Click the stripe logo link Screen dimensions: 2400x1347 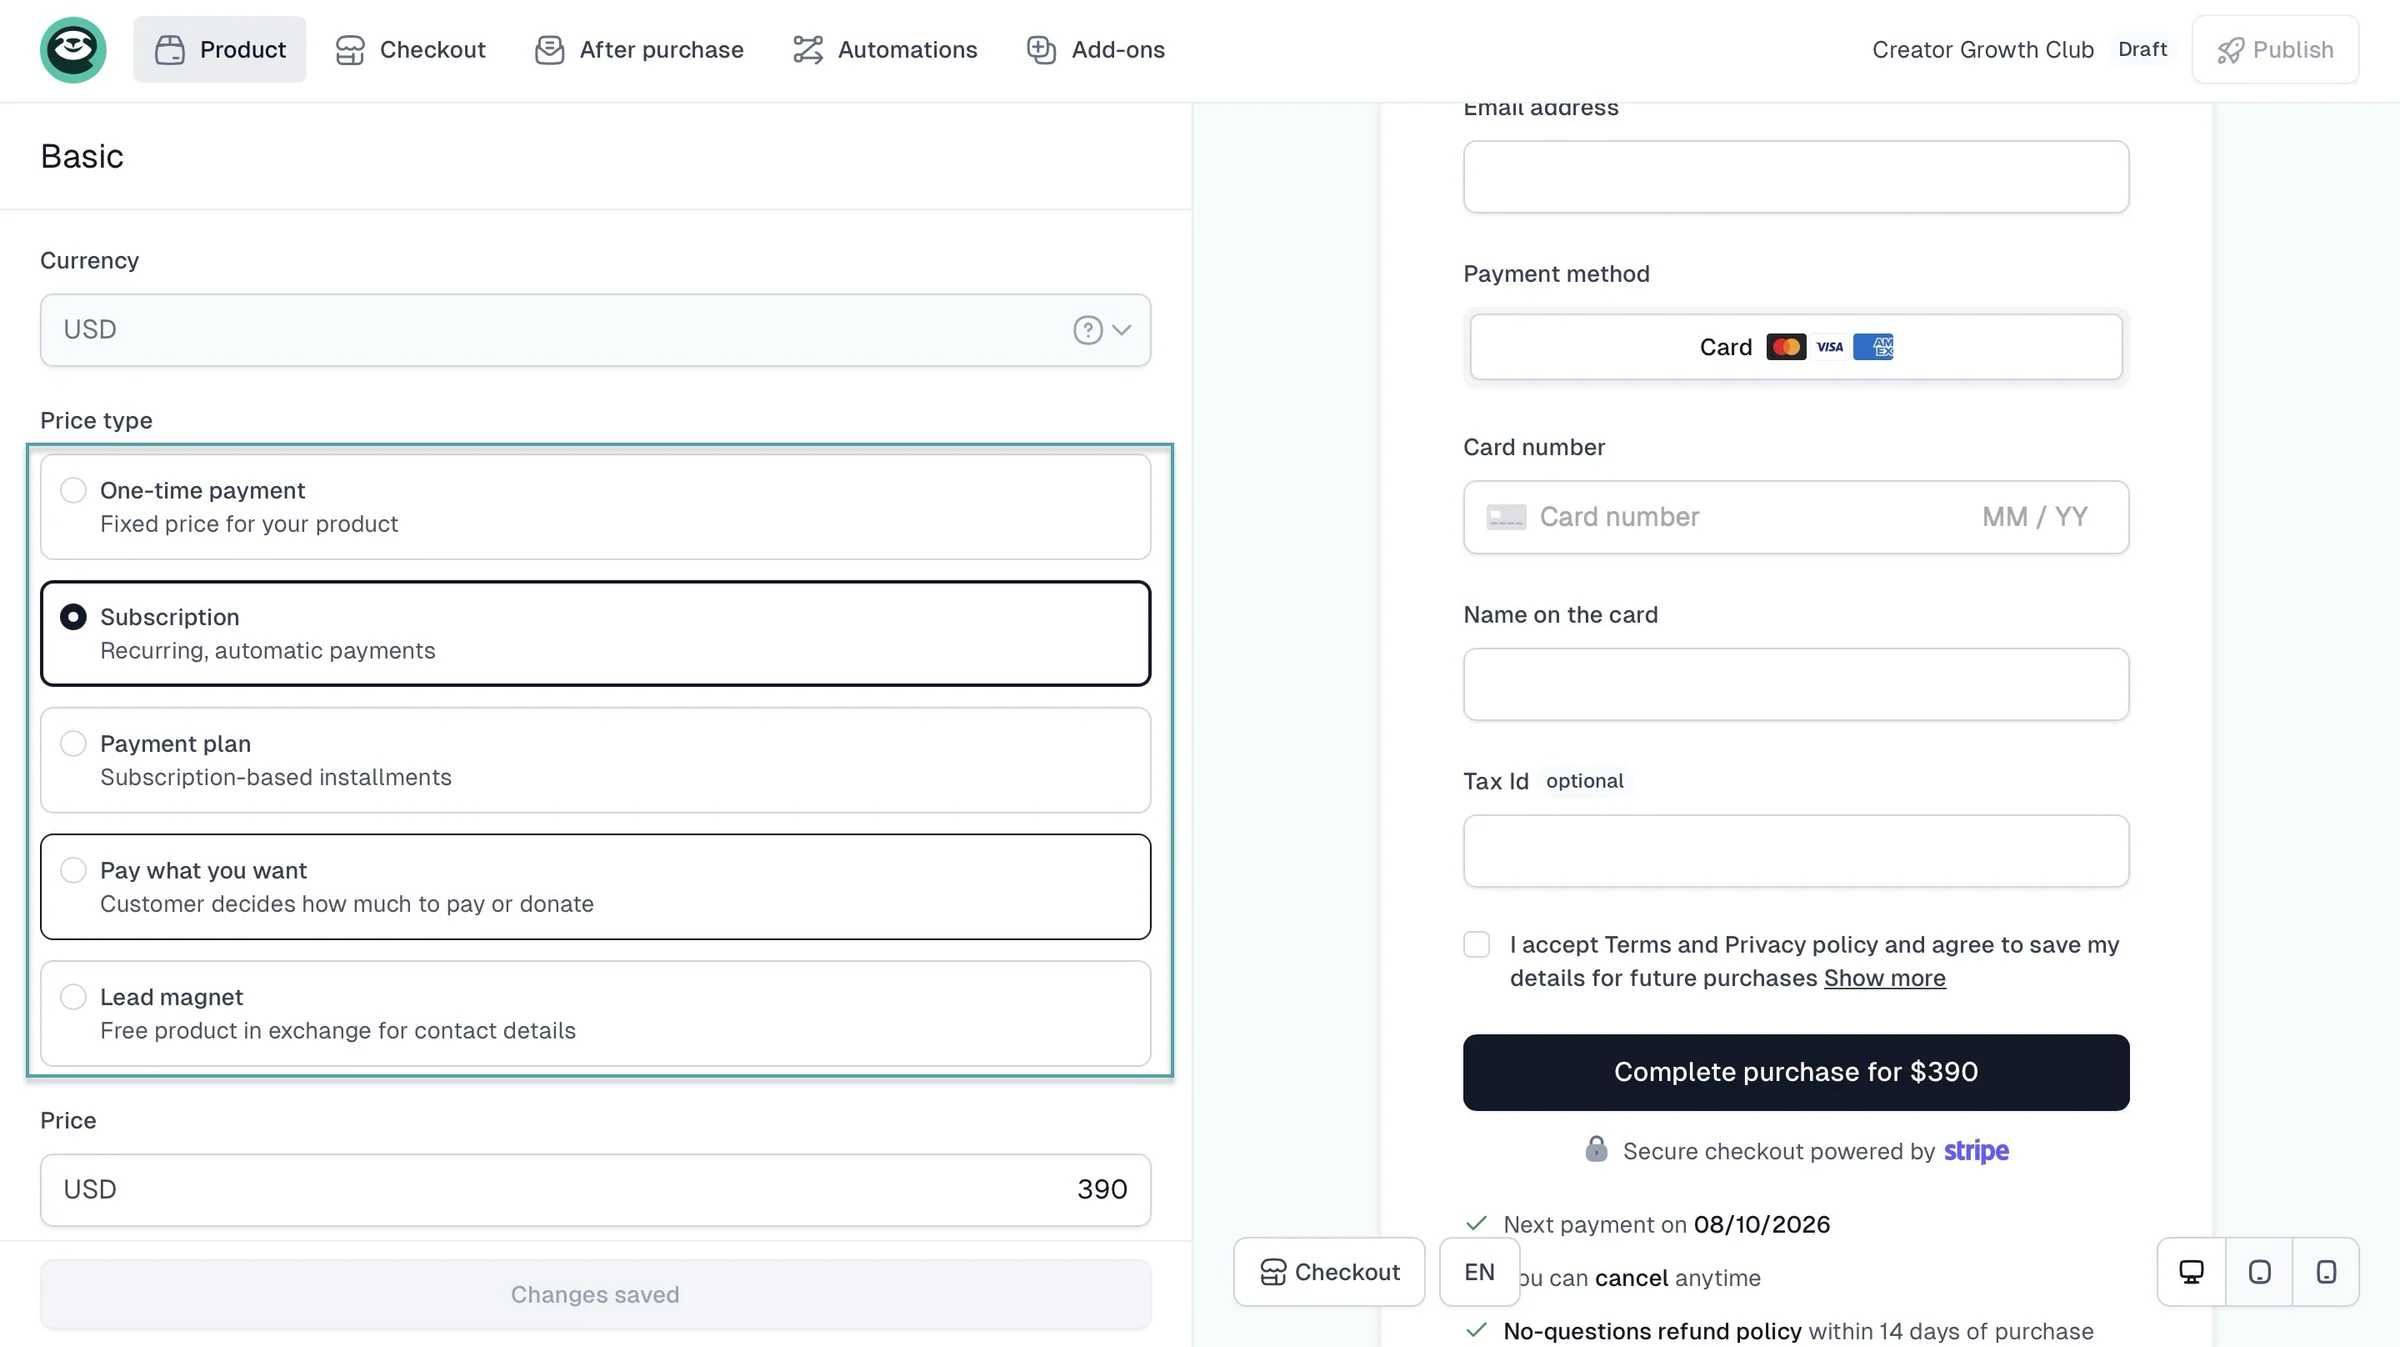(1976, 1151)
